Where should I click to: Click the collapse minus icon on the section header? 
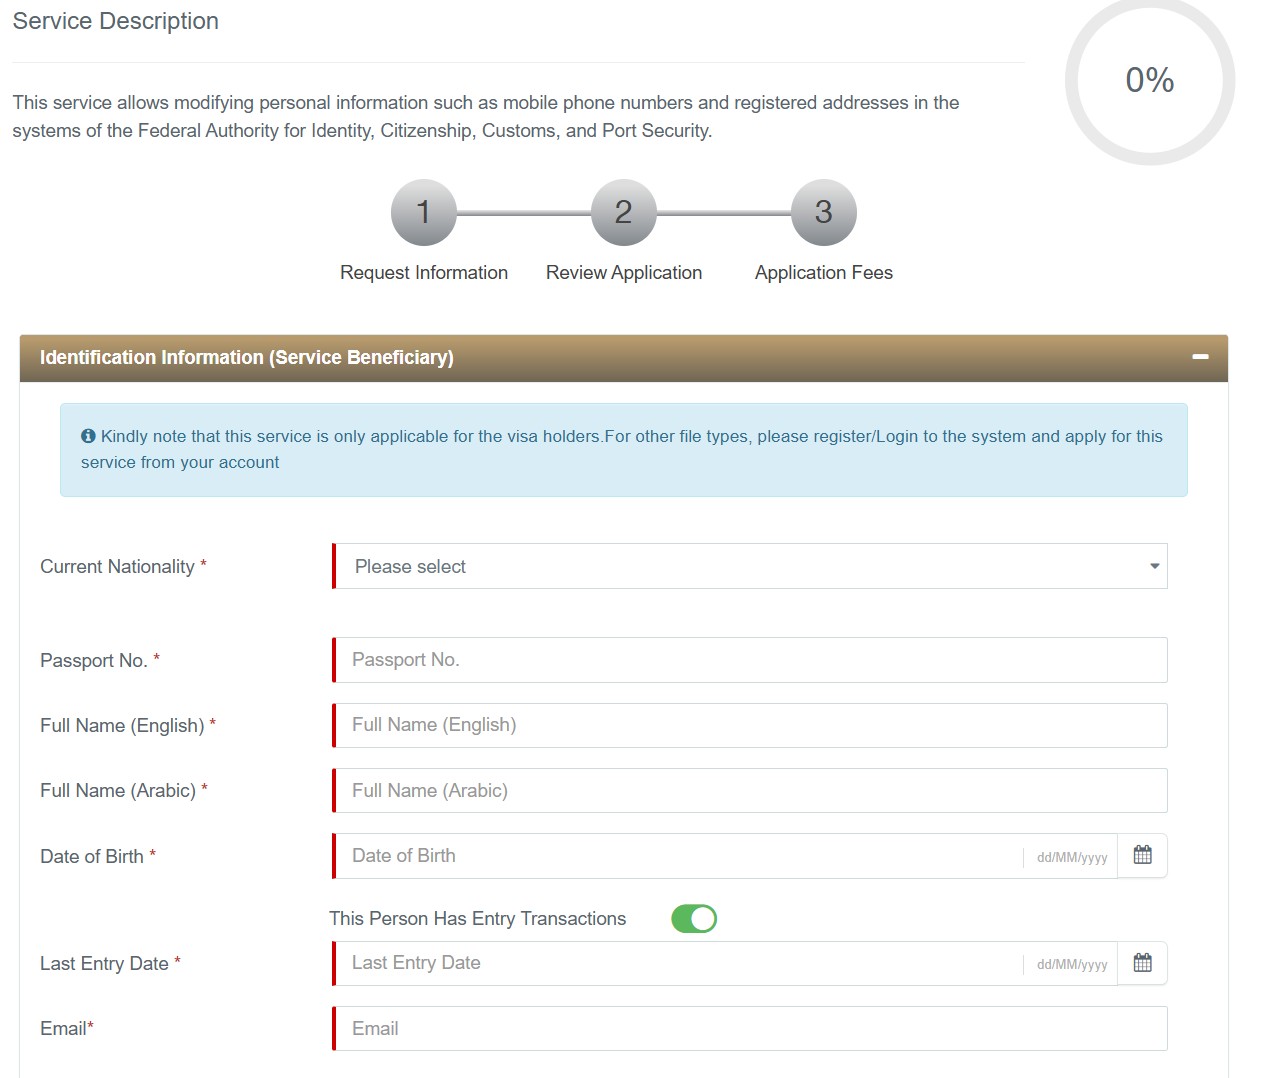click(x=1199, y=355)
